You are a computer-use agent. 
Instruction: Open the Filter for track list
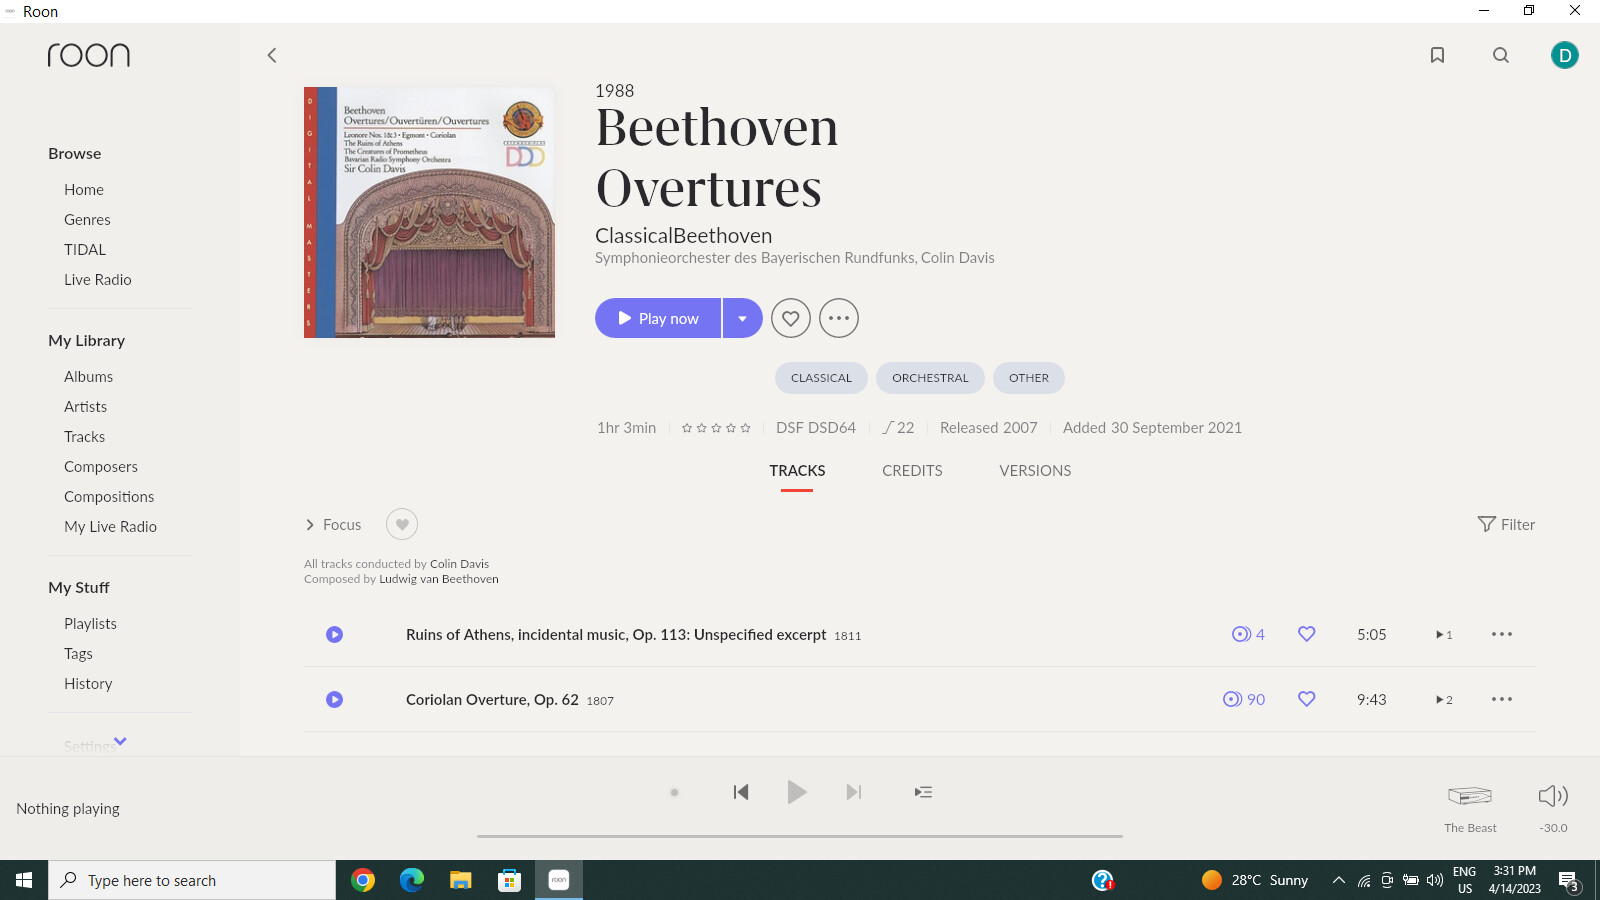1506,524
